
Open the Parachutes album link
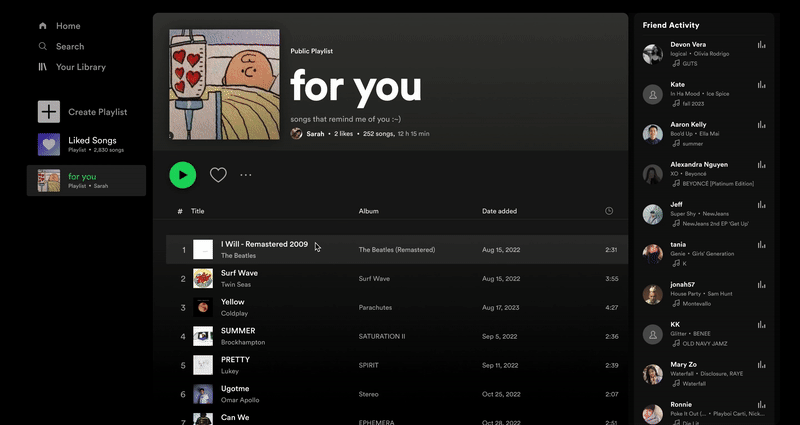[x=376, y=308]
